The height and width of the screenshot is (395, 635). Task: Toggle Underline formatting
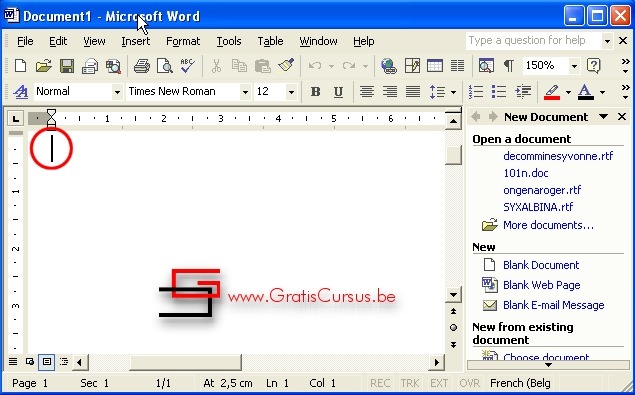[x=338, y=92]
